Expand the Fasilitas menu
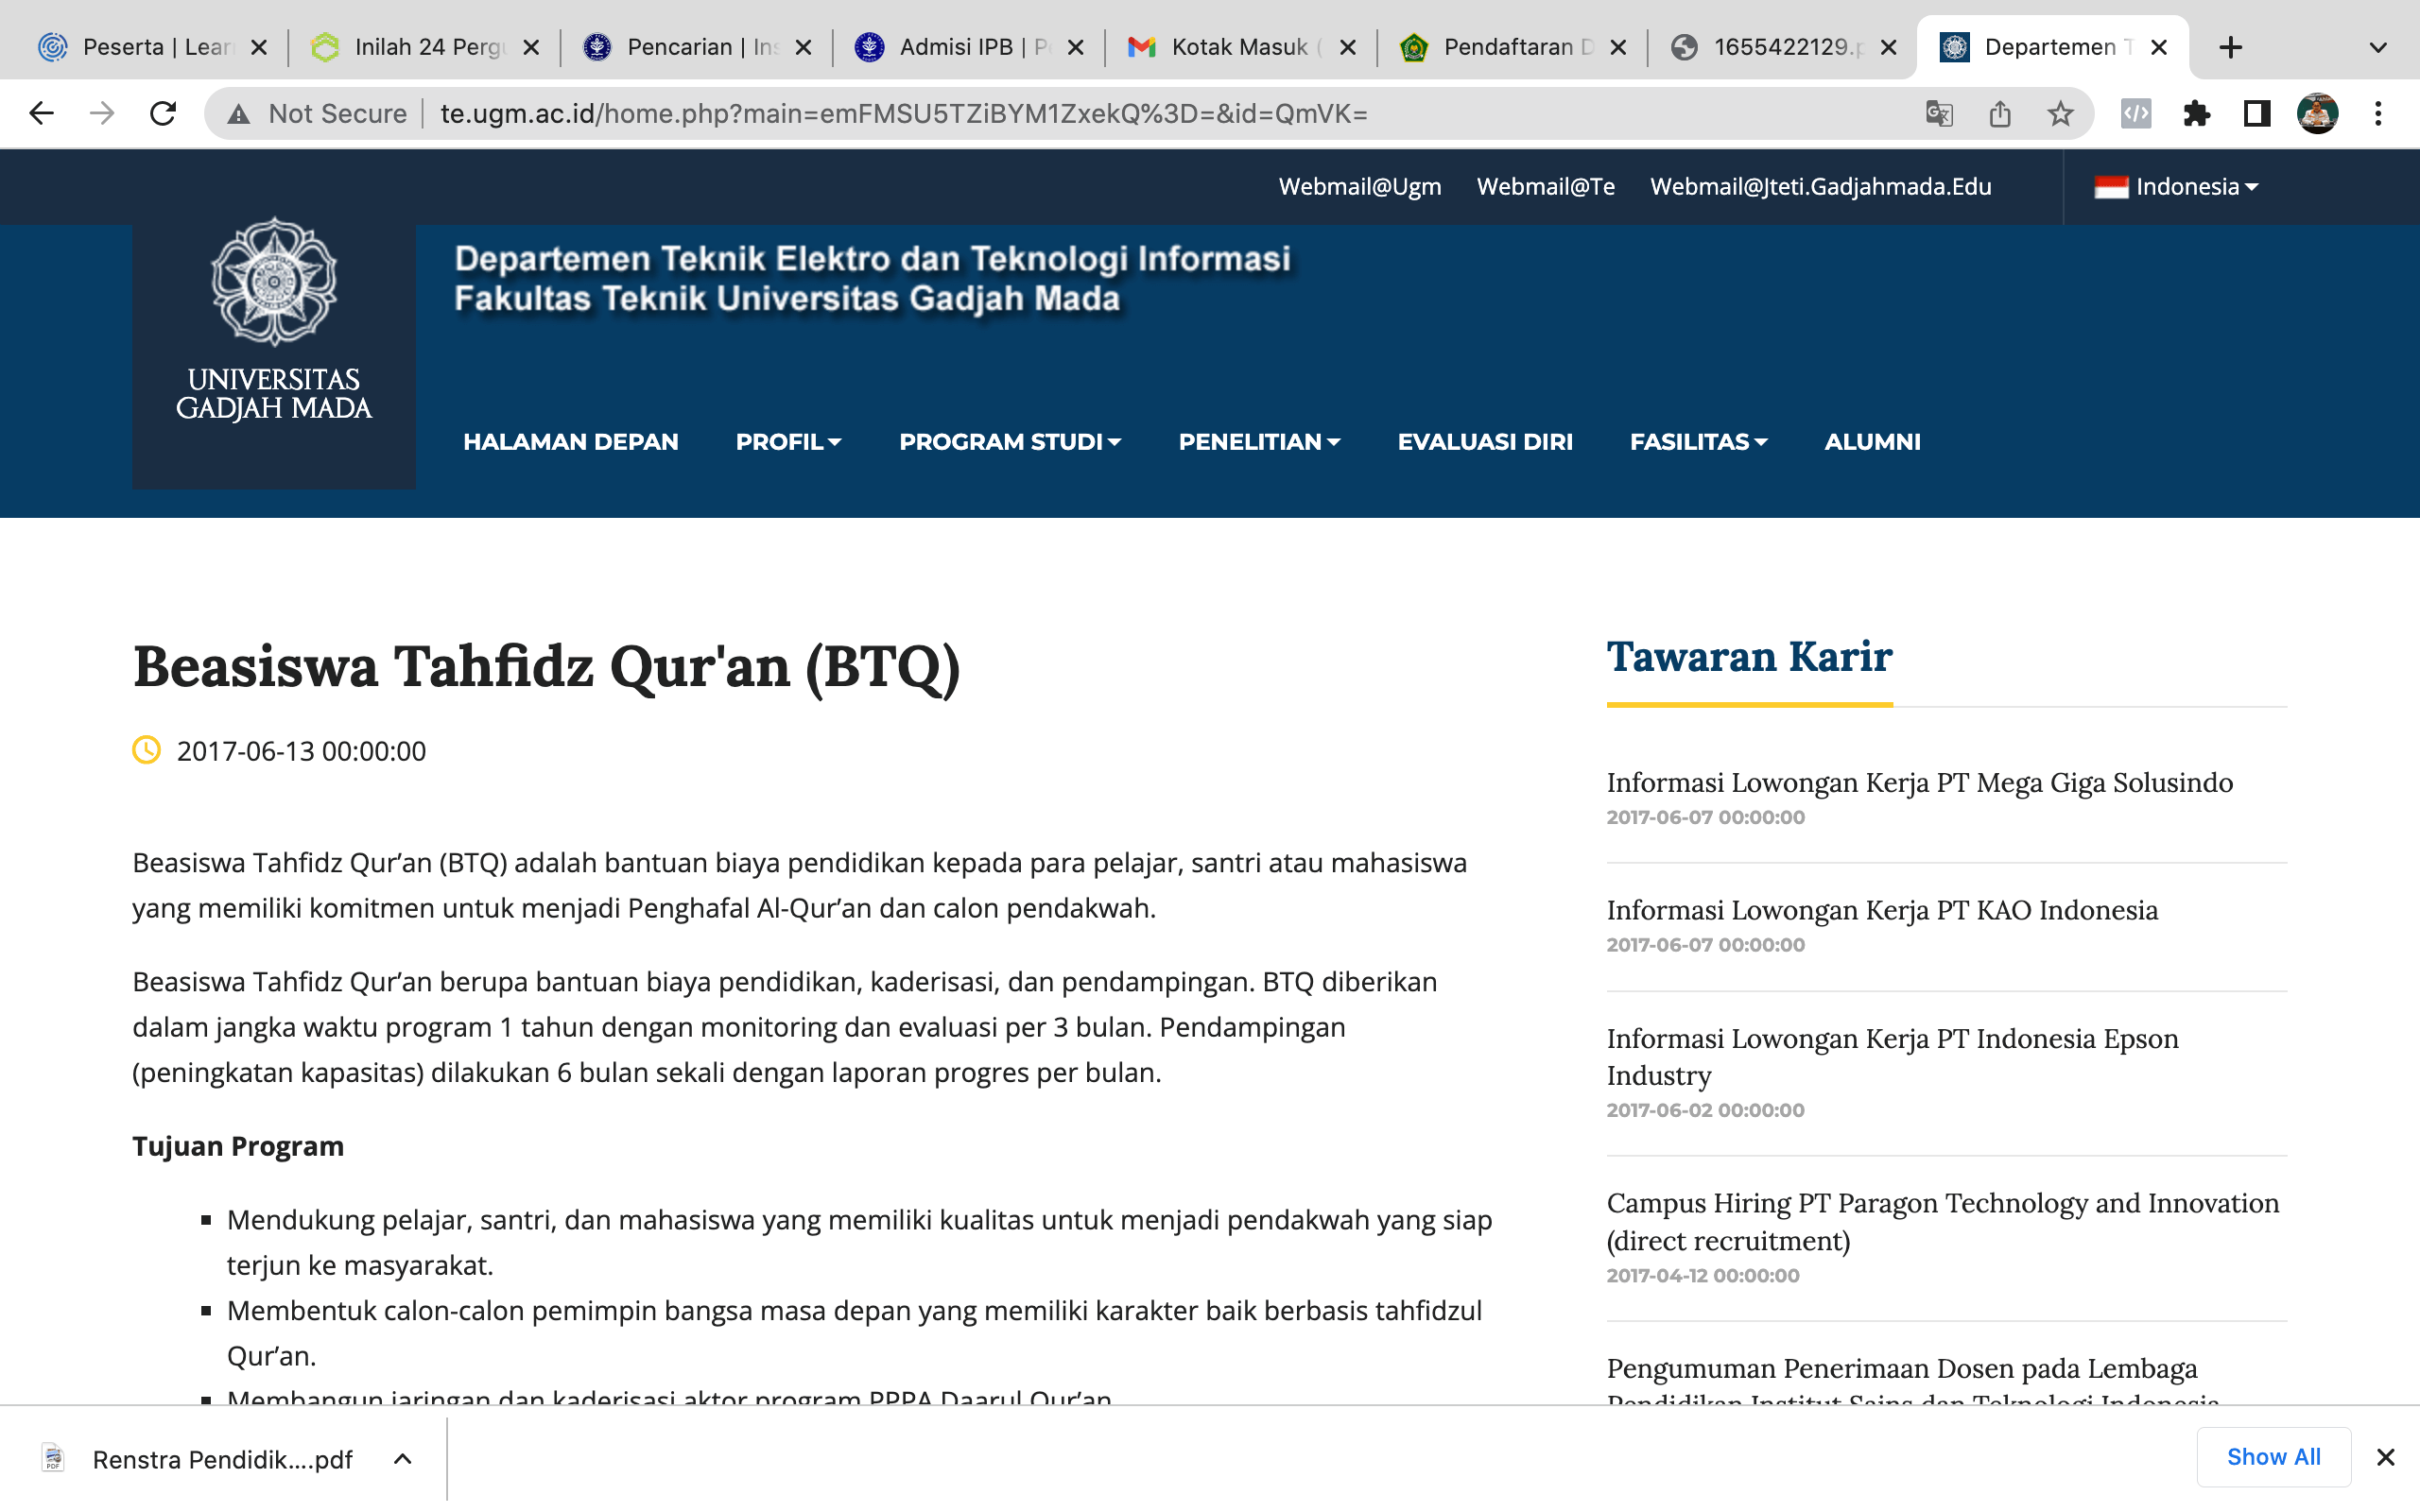The height and width of the screenshot is (1512, 2420). click(1699, 442)
